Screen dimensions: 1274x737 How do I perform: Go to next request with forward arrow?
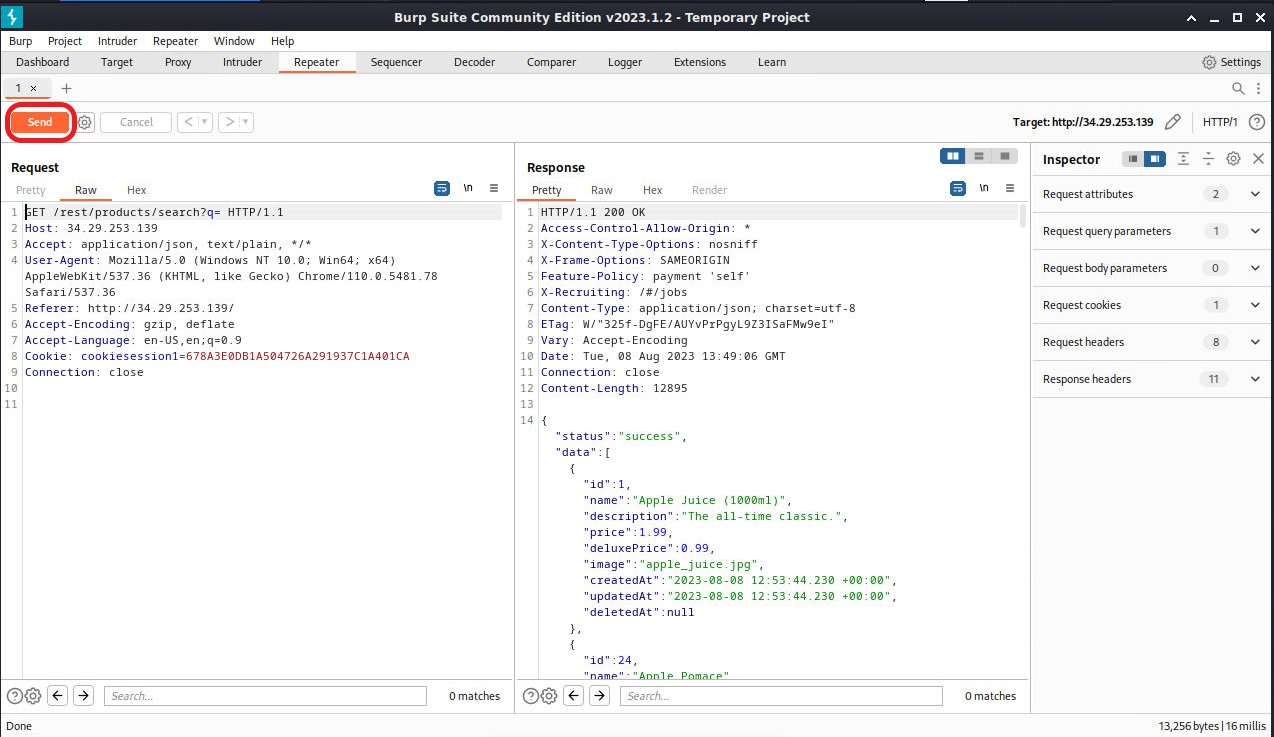(x=229, y=122)
